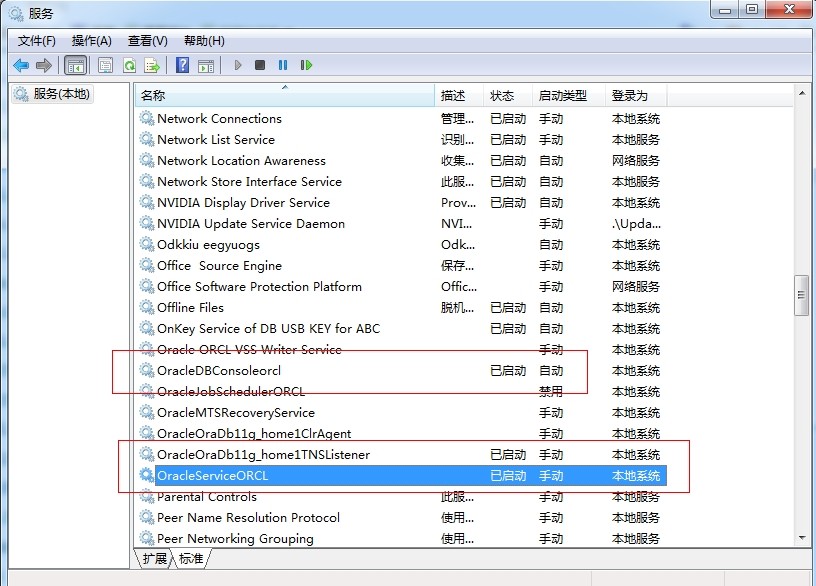Export list using the toolbar icon
Screen dimensions: 816x586
[x=152, y=65]
